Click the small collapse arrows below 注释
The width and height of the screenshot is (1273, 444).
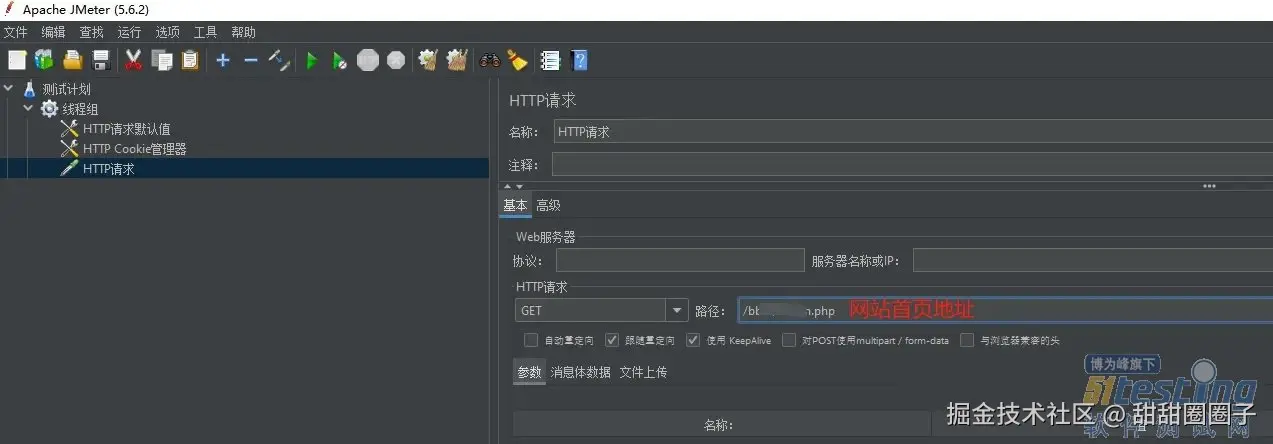click(513, 186)
